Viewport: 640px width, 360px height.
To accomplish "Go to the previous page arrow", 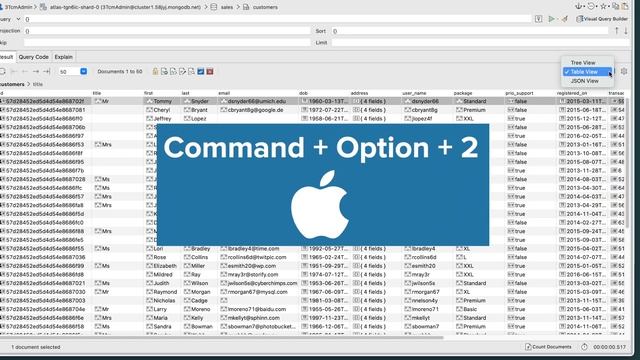I will (x=25, y=71).
